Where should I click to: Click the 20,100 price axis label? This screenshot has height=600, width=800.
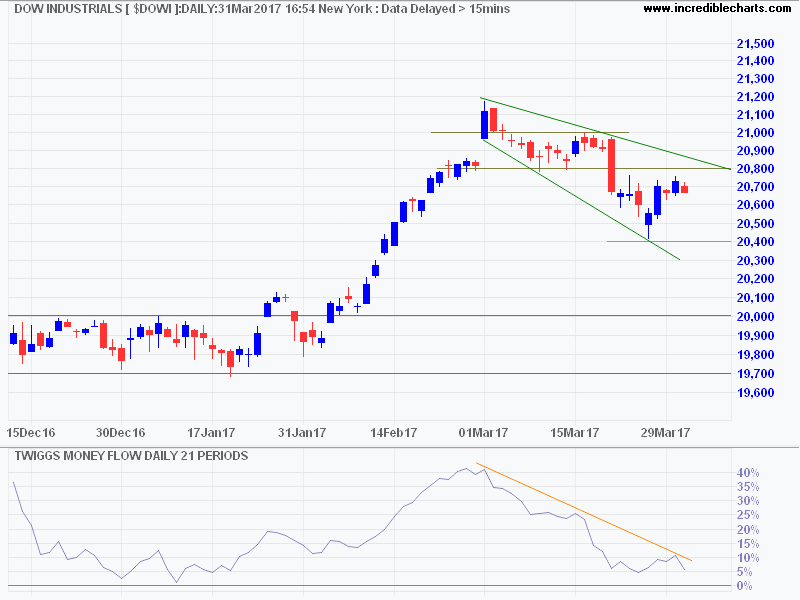(756, 297)
